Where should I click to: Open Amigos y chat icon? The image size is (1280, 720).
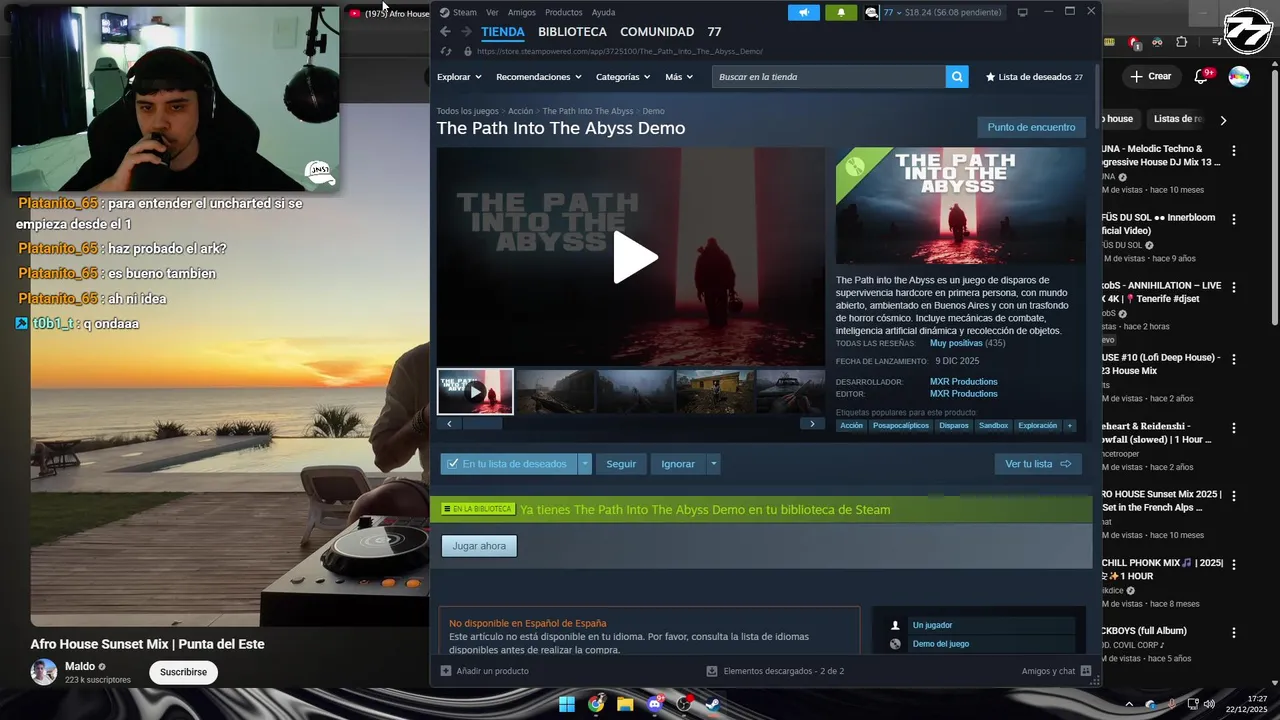pos(1086,671)
